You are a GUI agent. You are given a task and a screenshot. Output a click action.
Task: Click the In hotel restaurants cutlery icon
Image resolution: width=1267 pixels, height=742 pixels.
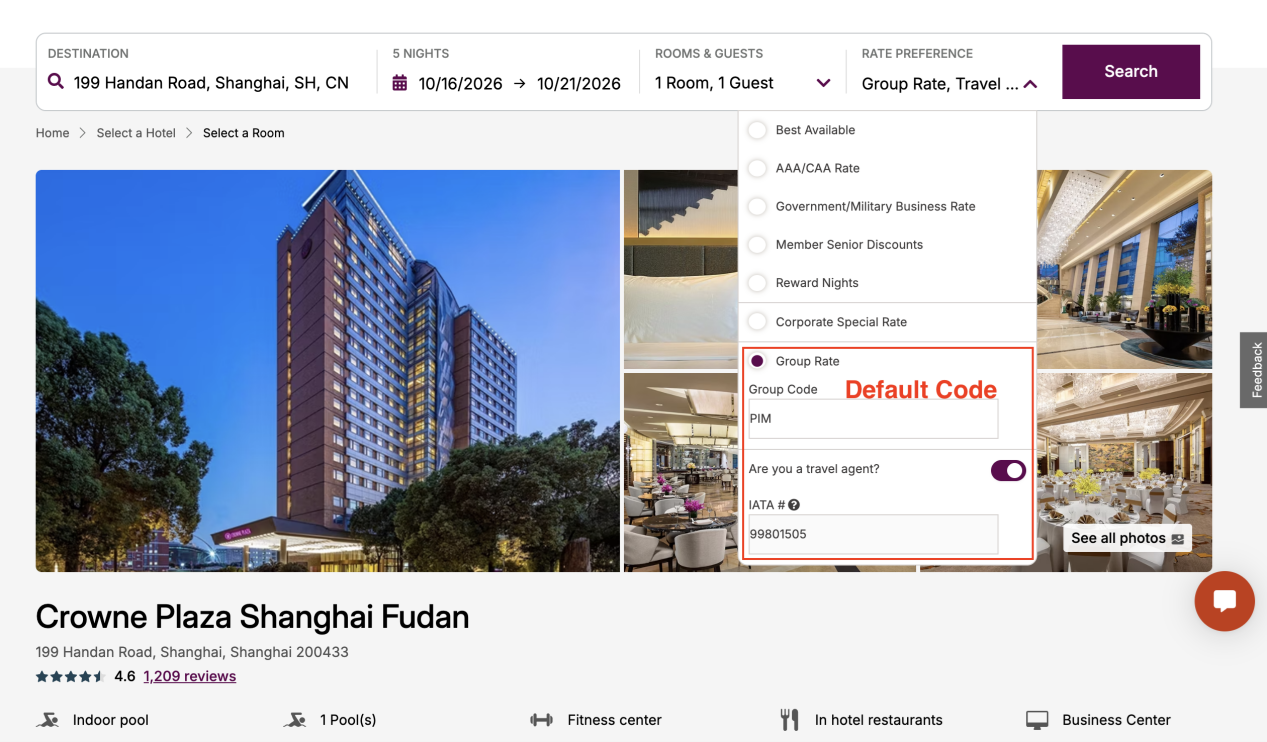click(x=789, y=720)
